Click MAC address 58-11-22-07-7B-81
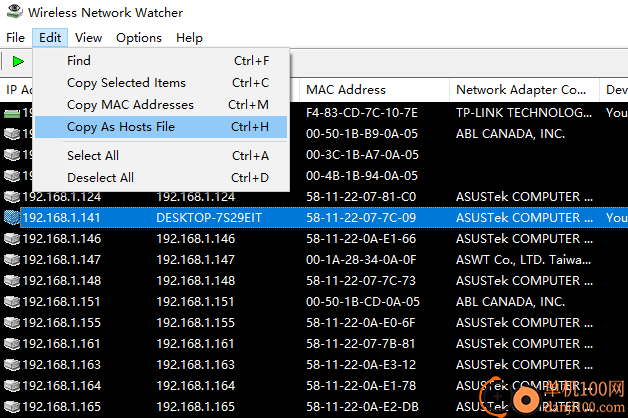 click(360, 344)
